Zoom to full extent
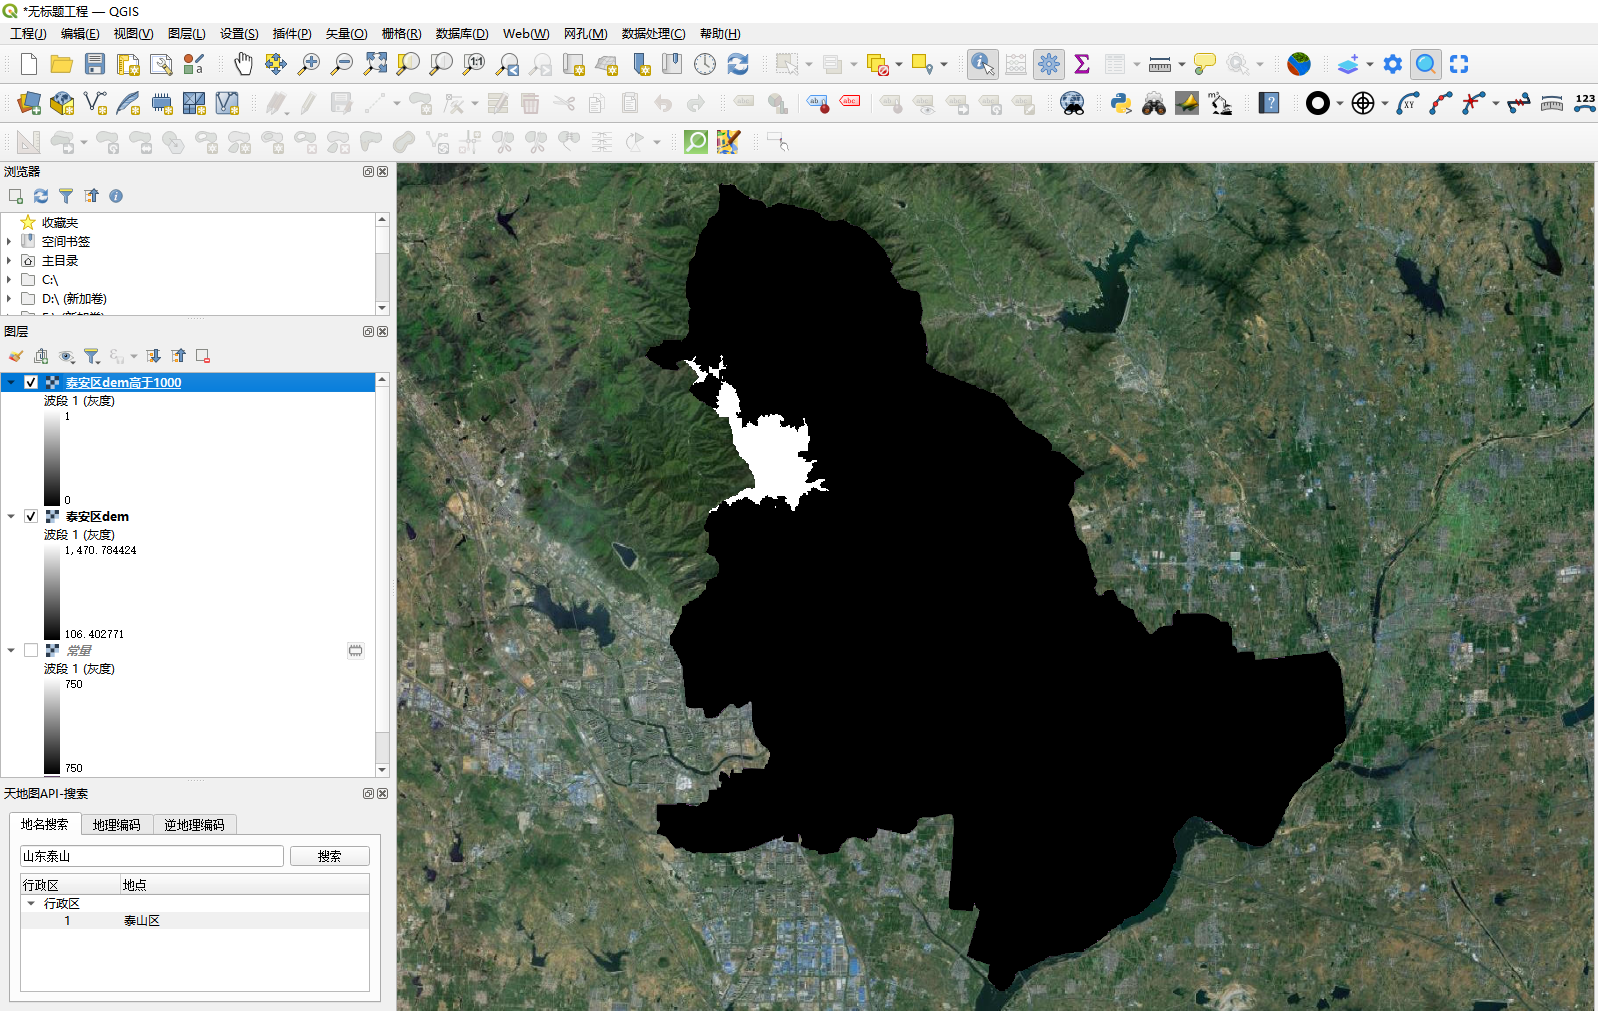 [x=375, y=64]
